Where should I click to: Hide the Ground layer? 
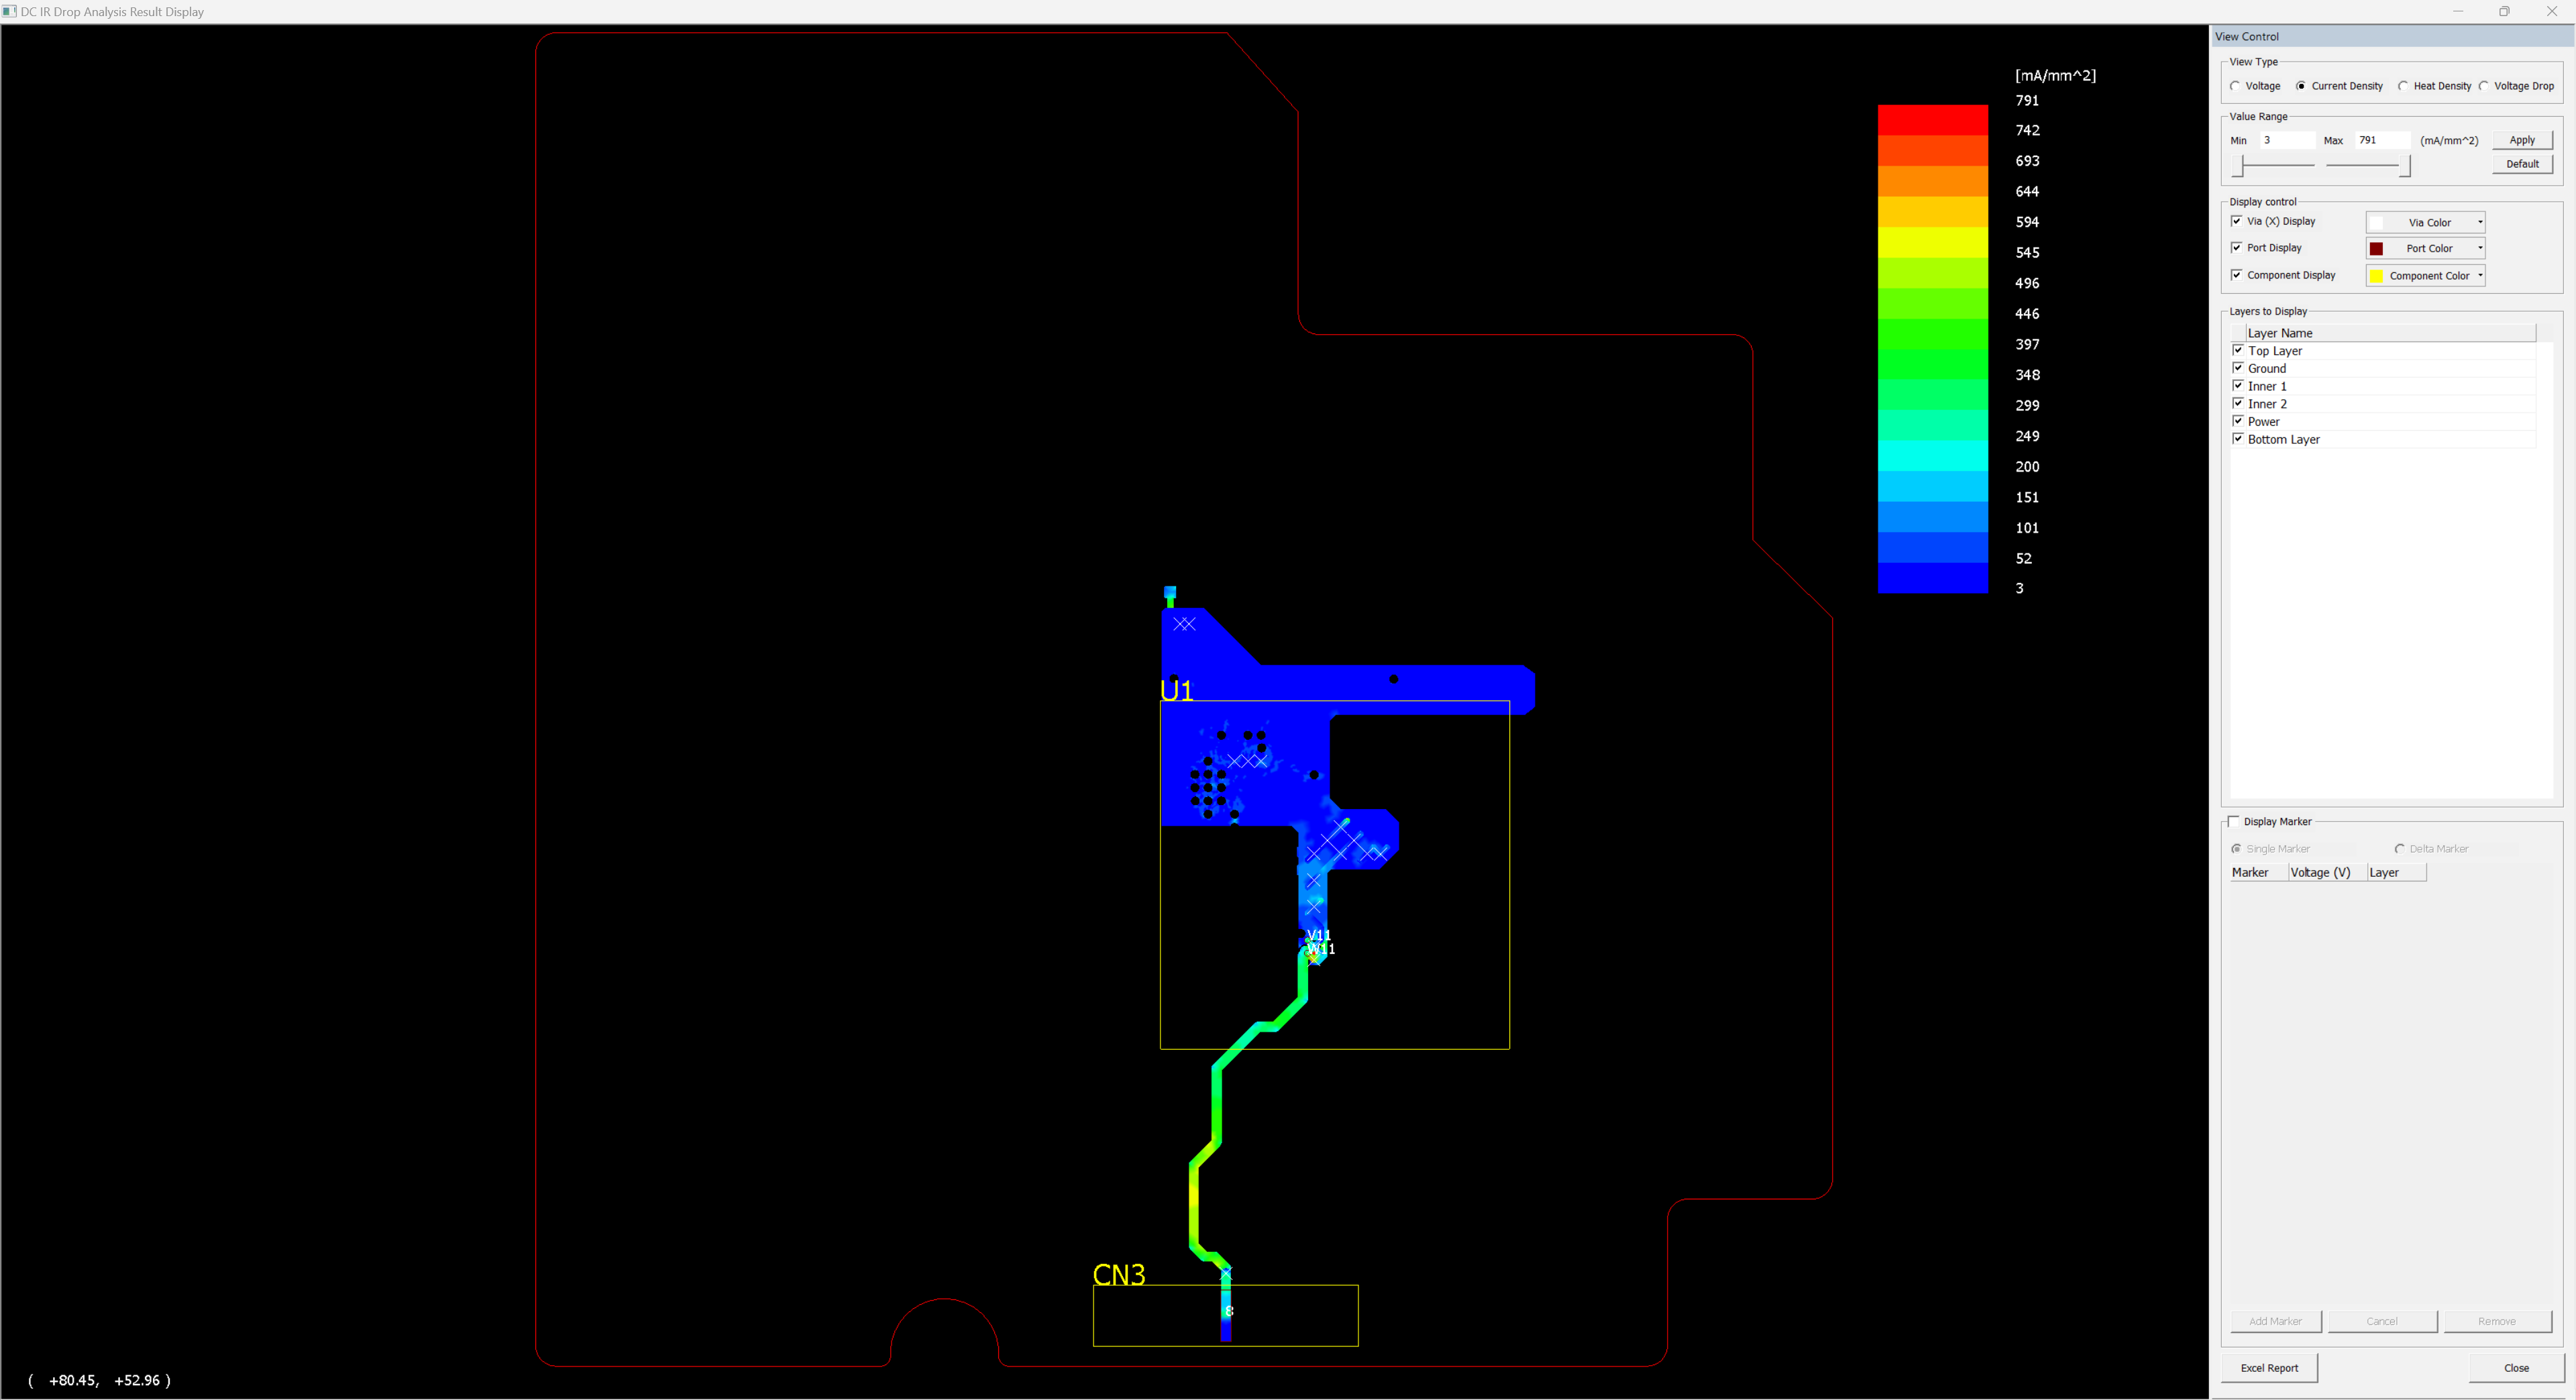click(x=2238, y=368)
